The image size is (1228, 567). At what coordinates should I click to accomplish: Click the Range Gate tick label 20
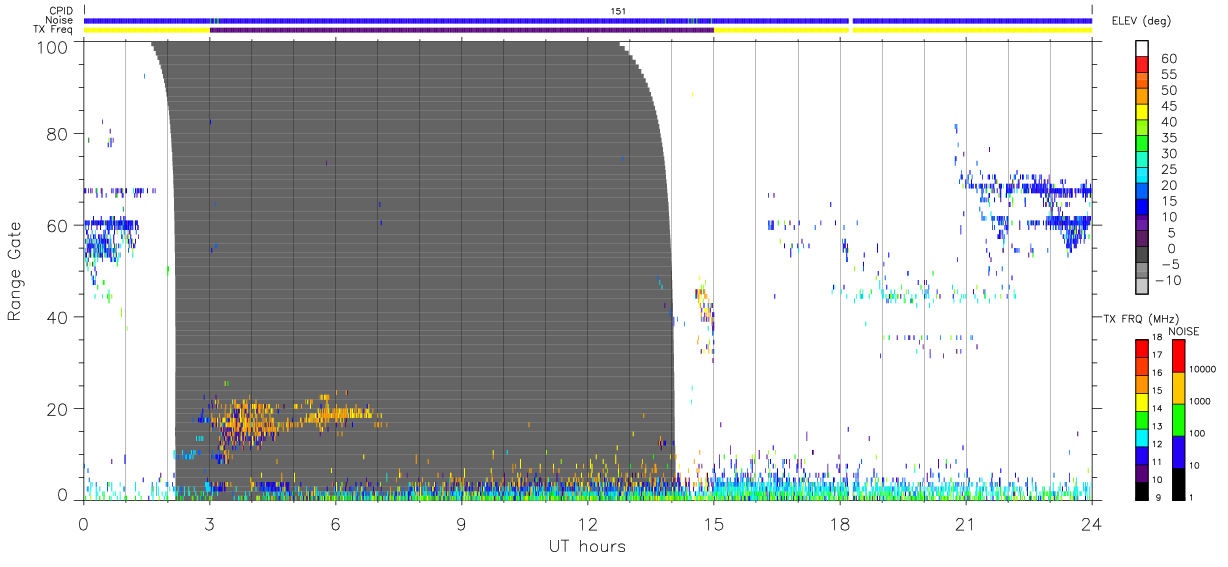(58, 409)
